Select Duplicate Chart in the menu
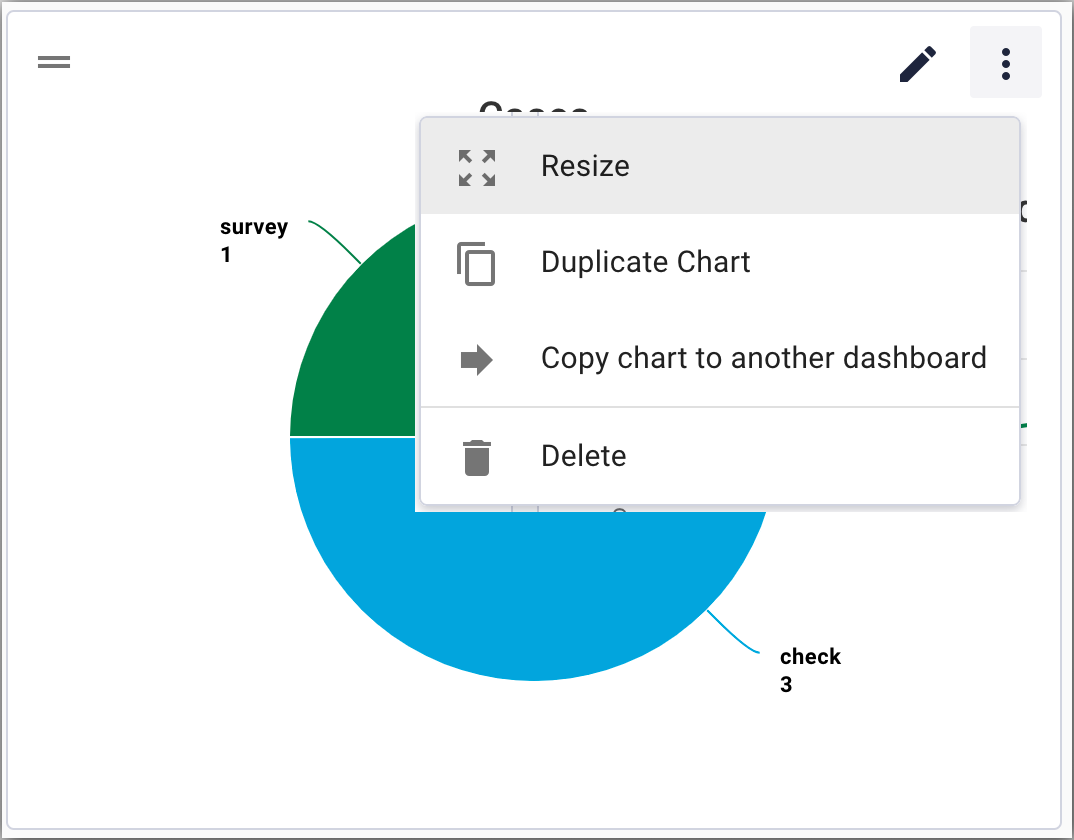 pos(645,263)
